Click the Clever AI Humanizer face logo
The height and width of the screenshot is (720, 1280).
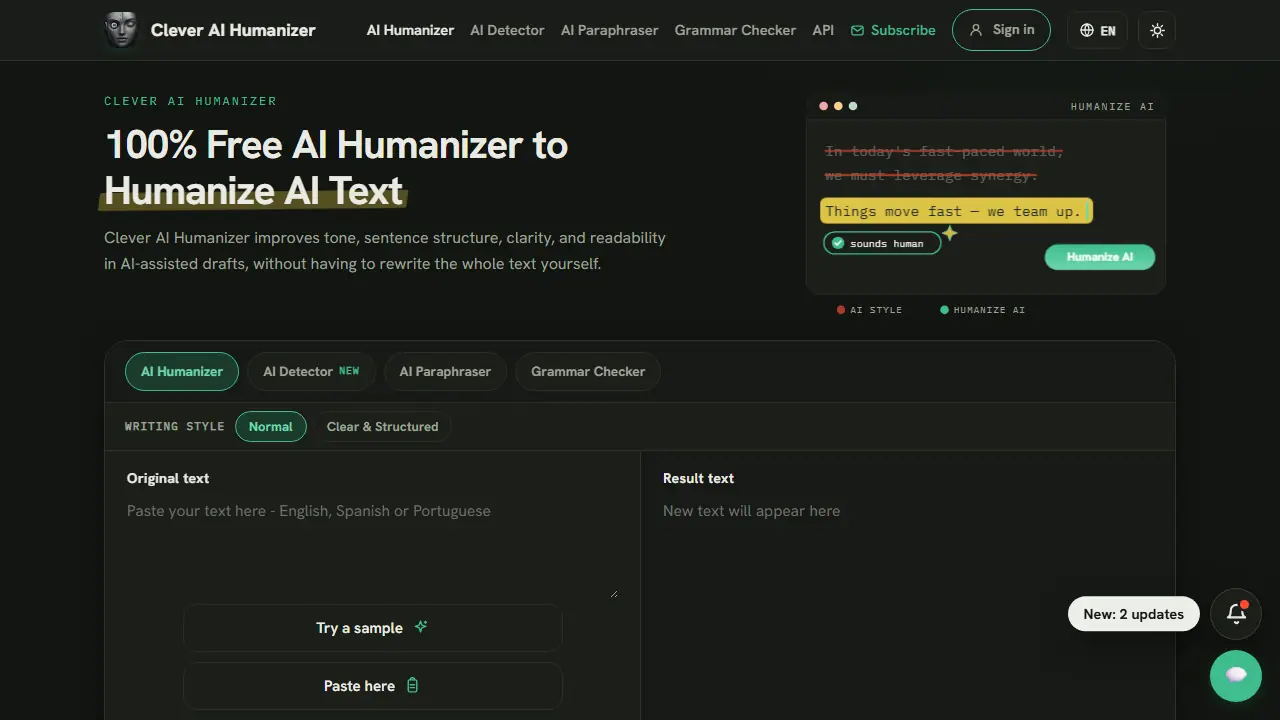(x=121, y=30)
